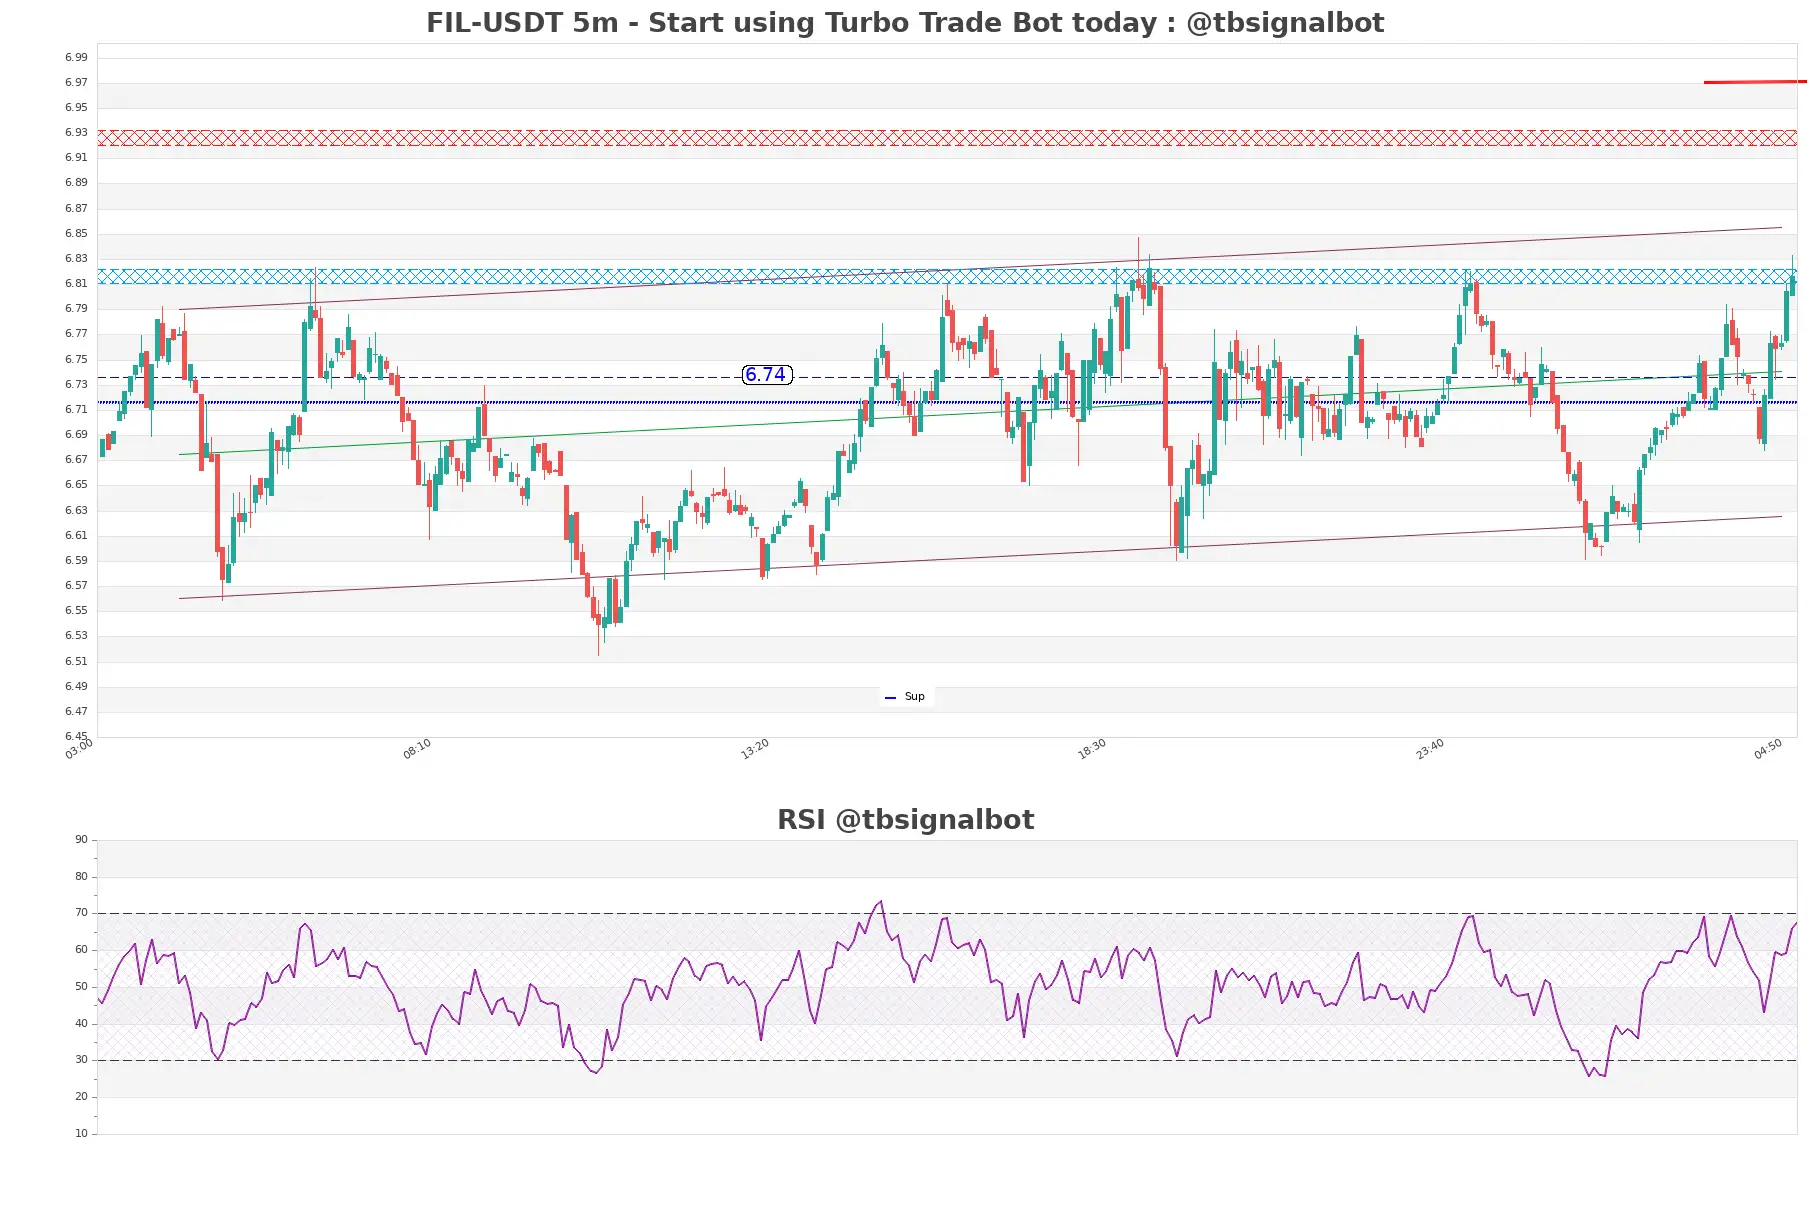Click the 6.99 price axis label
Screen dimensions: 1811x1208
[76, 58]
